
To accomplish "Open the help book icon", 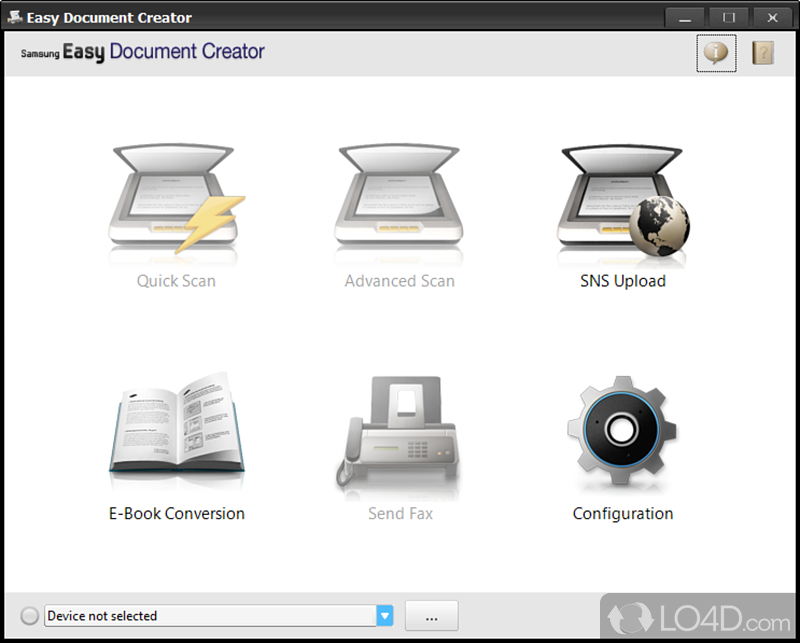I will [x=763, y=53].
